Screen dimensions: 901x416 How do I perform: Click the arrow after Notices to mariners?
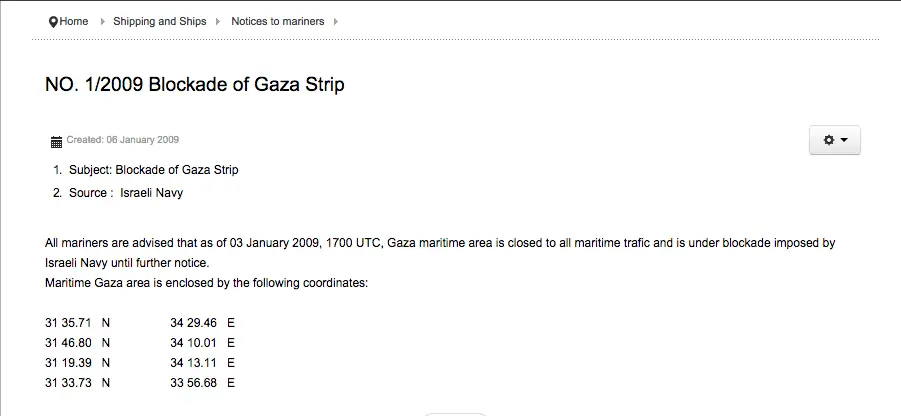click(x=336, y=21)
